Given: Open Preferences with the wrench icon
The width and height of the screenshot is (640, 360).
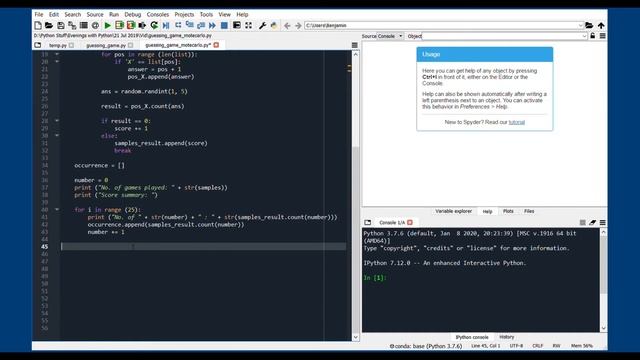Looking at the screenshot, I should click(x=262, y=25).
